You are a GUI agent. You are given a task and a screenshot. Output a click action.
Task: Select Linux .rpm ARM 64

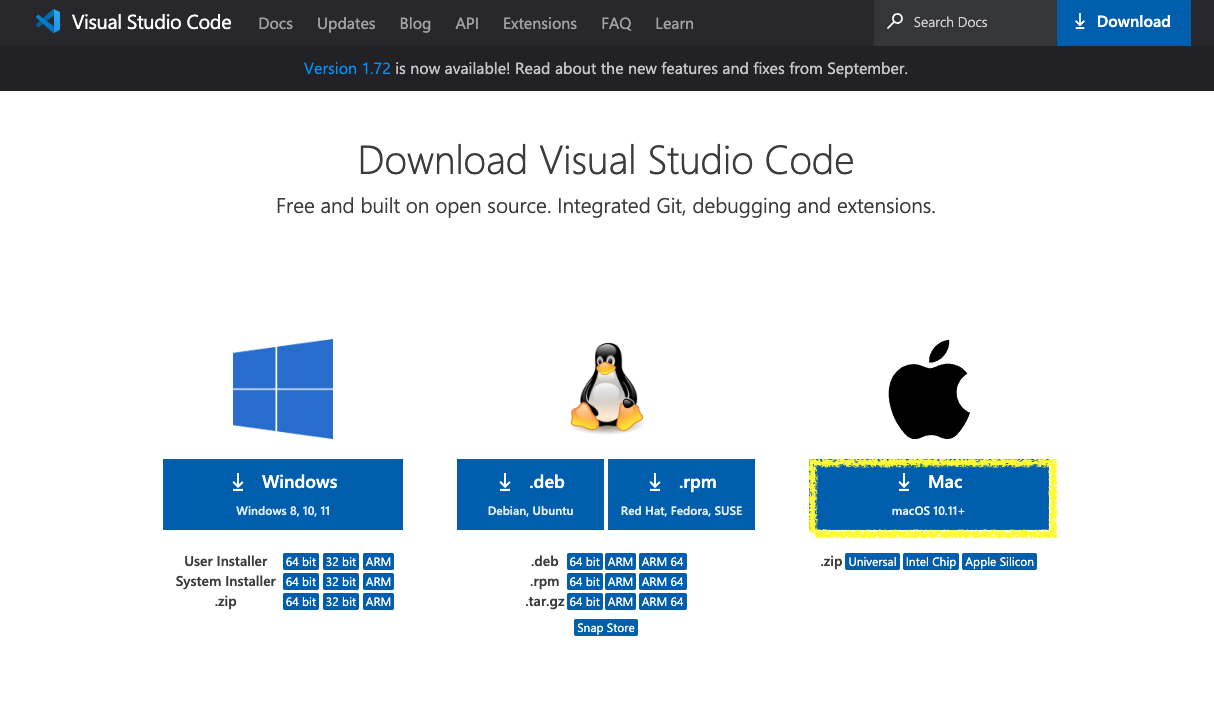tap(663, 582)
